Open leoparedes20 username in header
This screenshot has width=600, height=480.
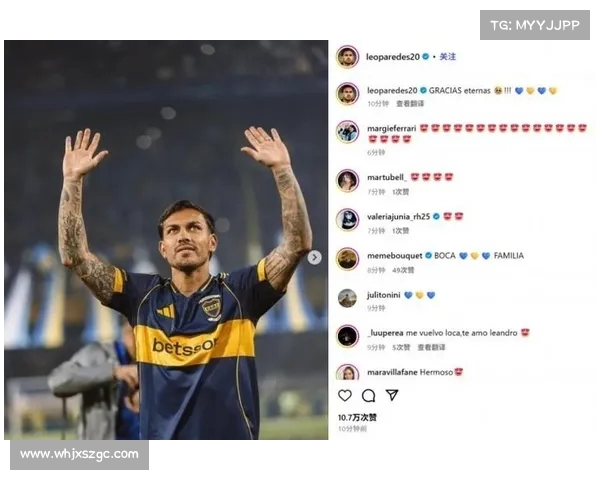[x=393, y=57]
